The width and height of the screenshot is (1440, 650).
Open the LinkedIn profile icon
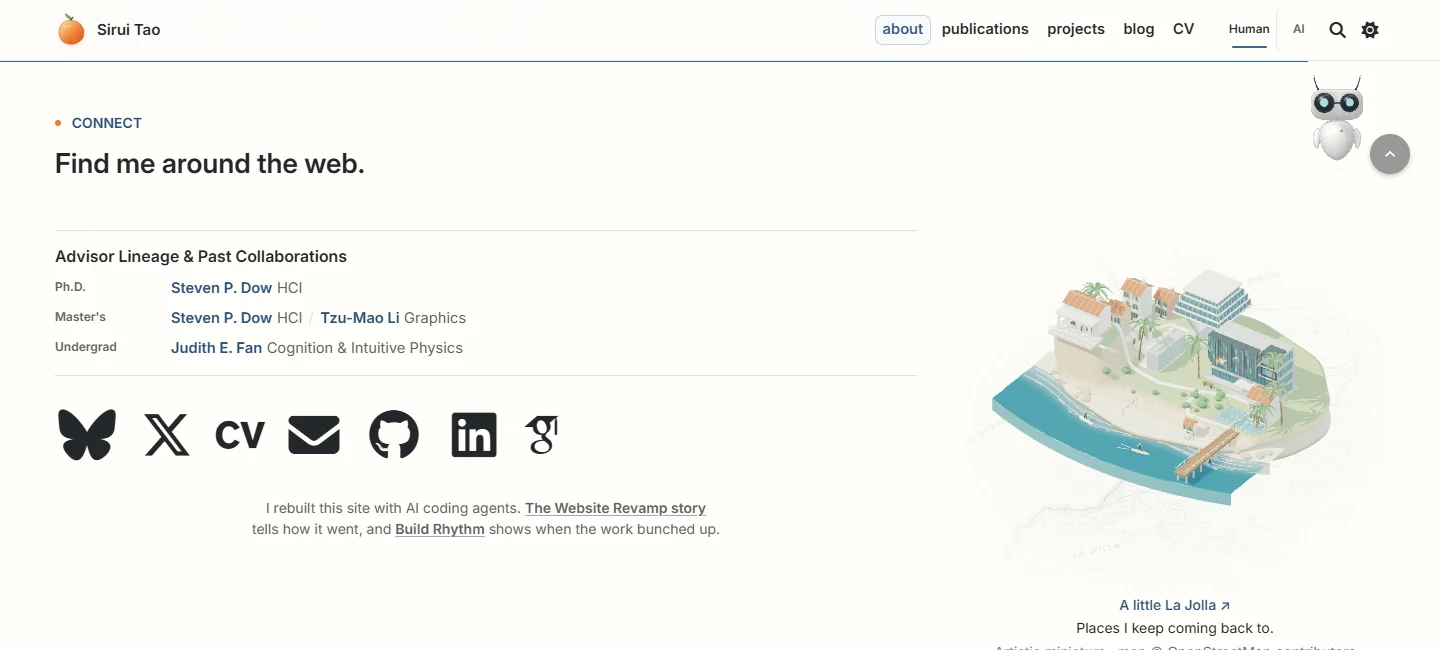(474, 435)
